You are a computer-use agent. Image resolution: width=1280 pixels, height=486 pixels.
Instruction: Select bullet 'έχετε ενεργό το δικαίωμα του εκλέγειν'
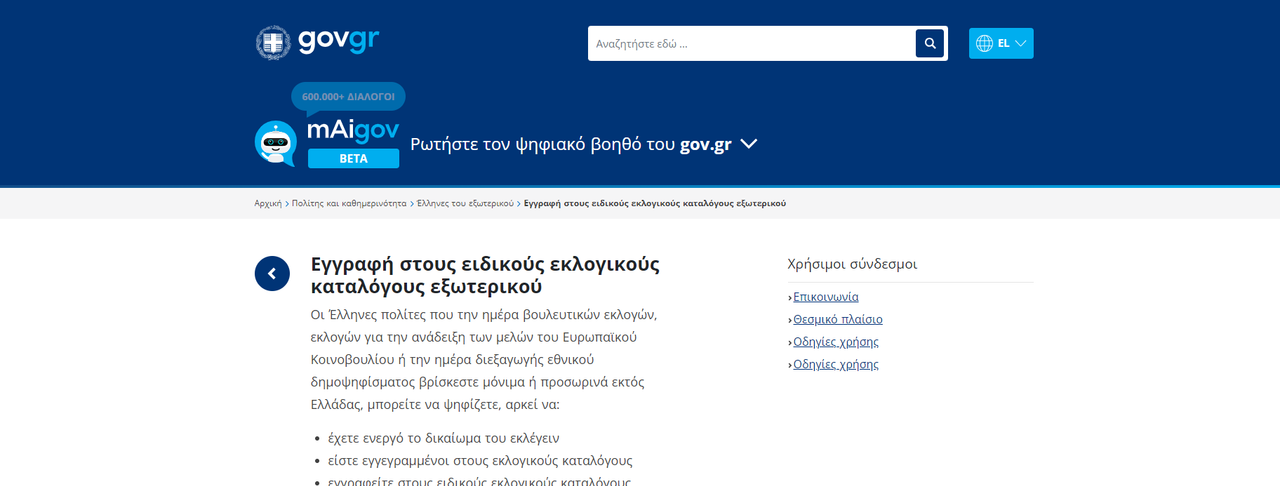444,438
